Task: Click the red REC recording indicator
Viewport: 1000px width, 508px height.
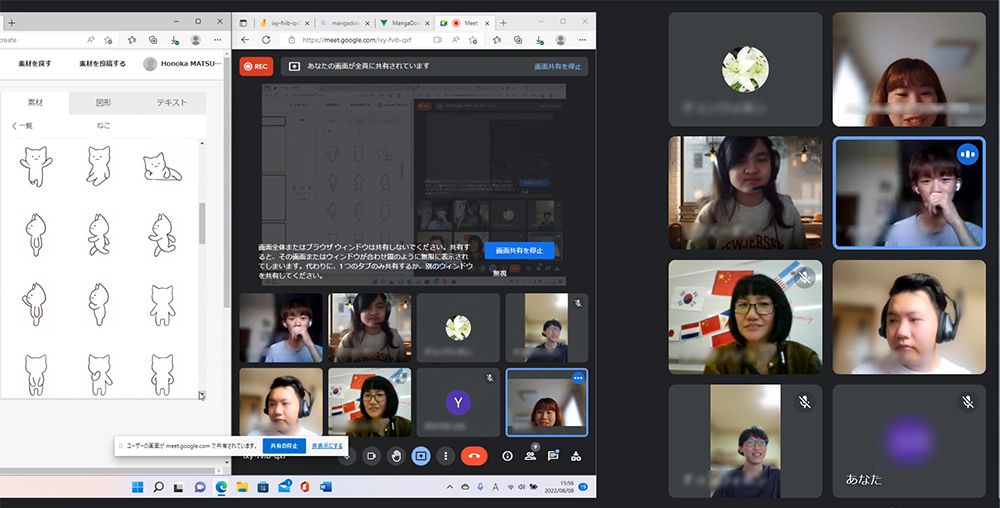Action: coord(256,66)
